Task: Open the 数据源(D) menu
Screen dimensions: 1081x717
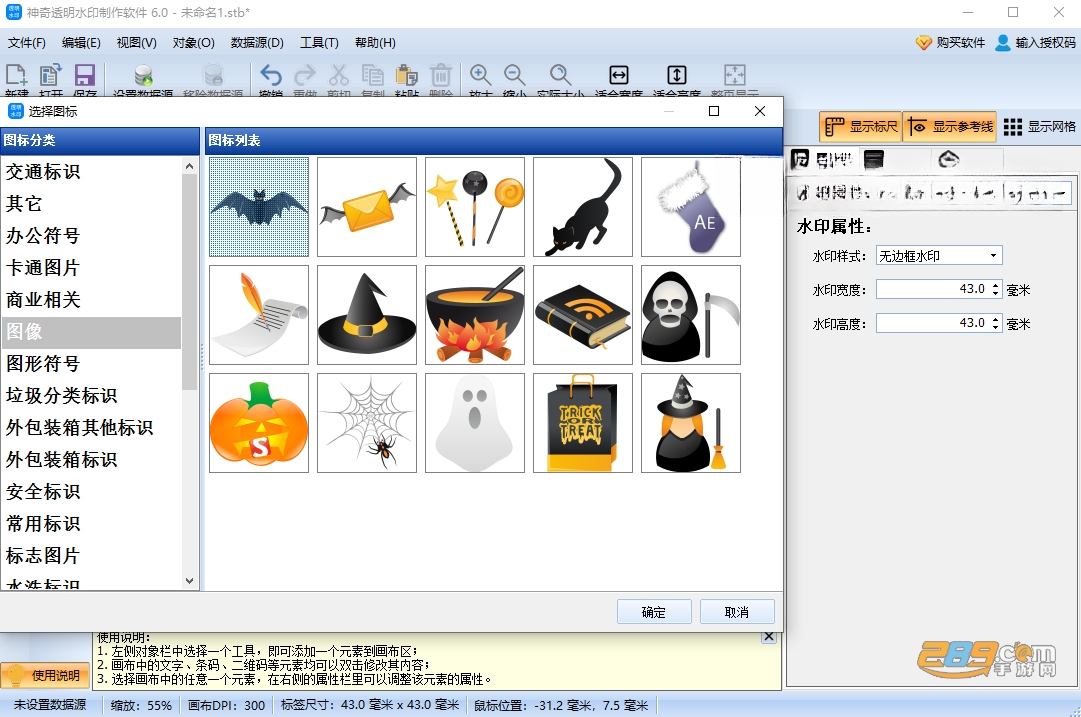Action: click(257, 43)
